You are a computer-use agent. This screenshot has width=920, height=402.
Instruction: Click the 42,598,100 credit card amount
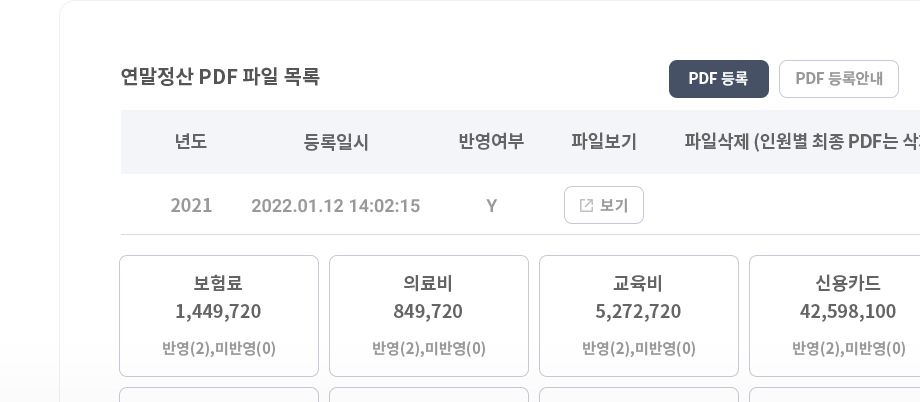[x=848, y=312]
